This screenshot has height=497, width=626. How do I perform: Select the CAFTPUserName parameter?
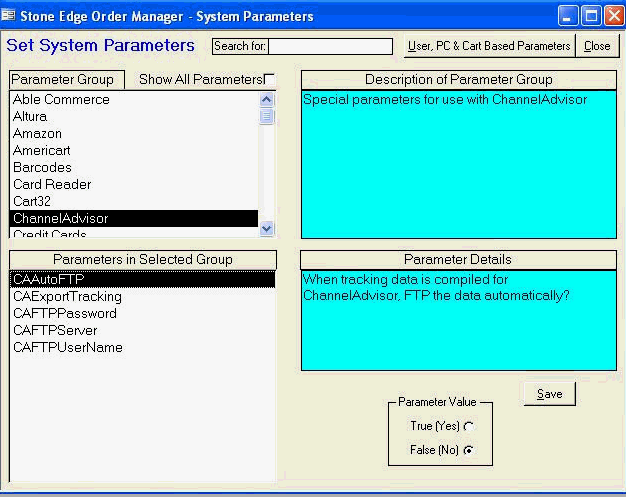point(143,347)
